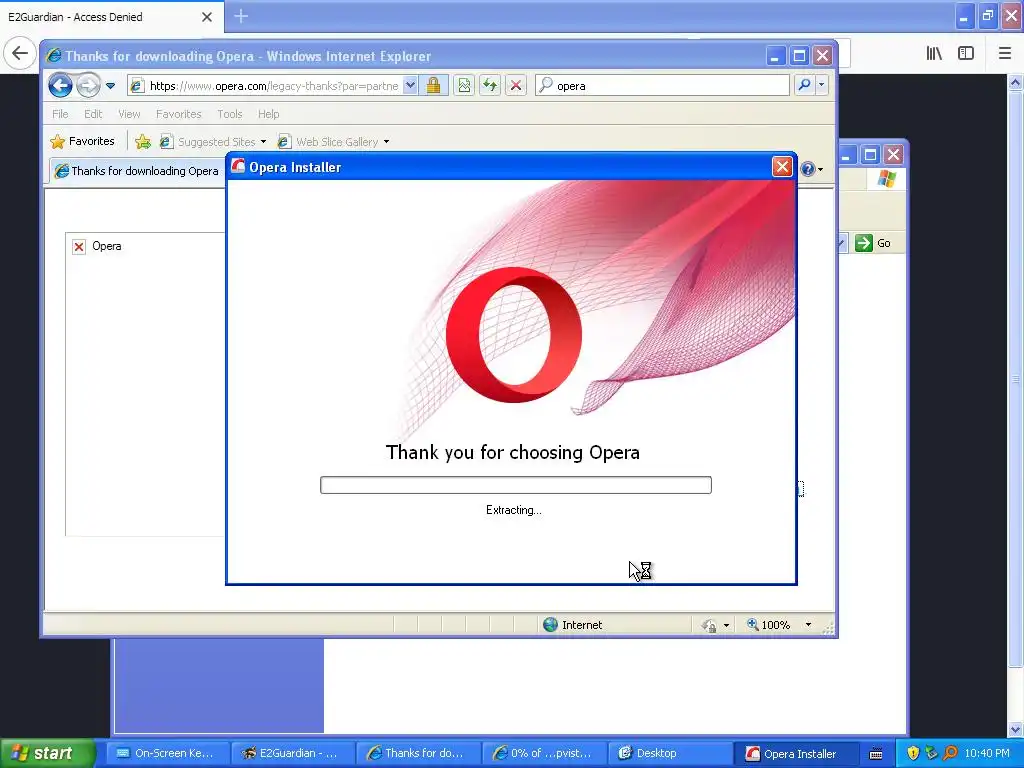Switch to E2Guardian taskbar item

click(x=293, y=753)
